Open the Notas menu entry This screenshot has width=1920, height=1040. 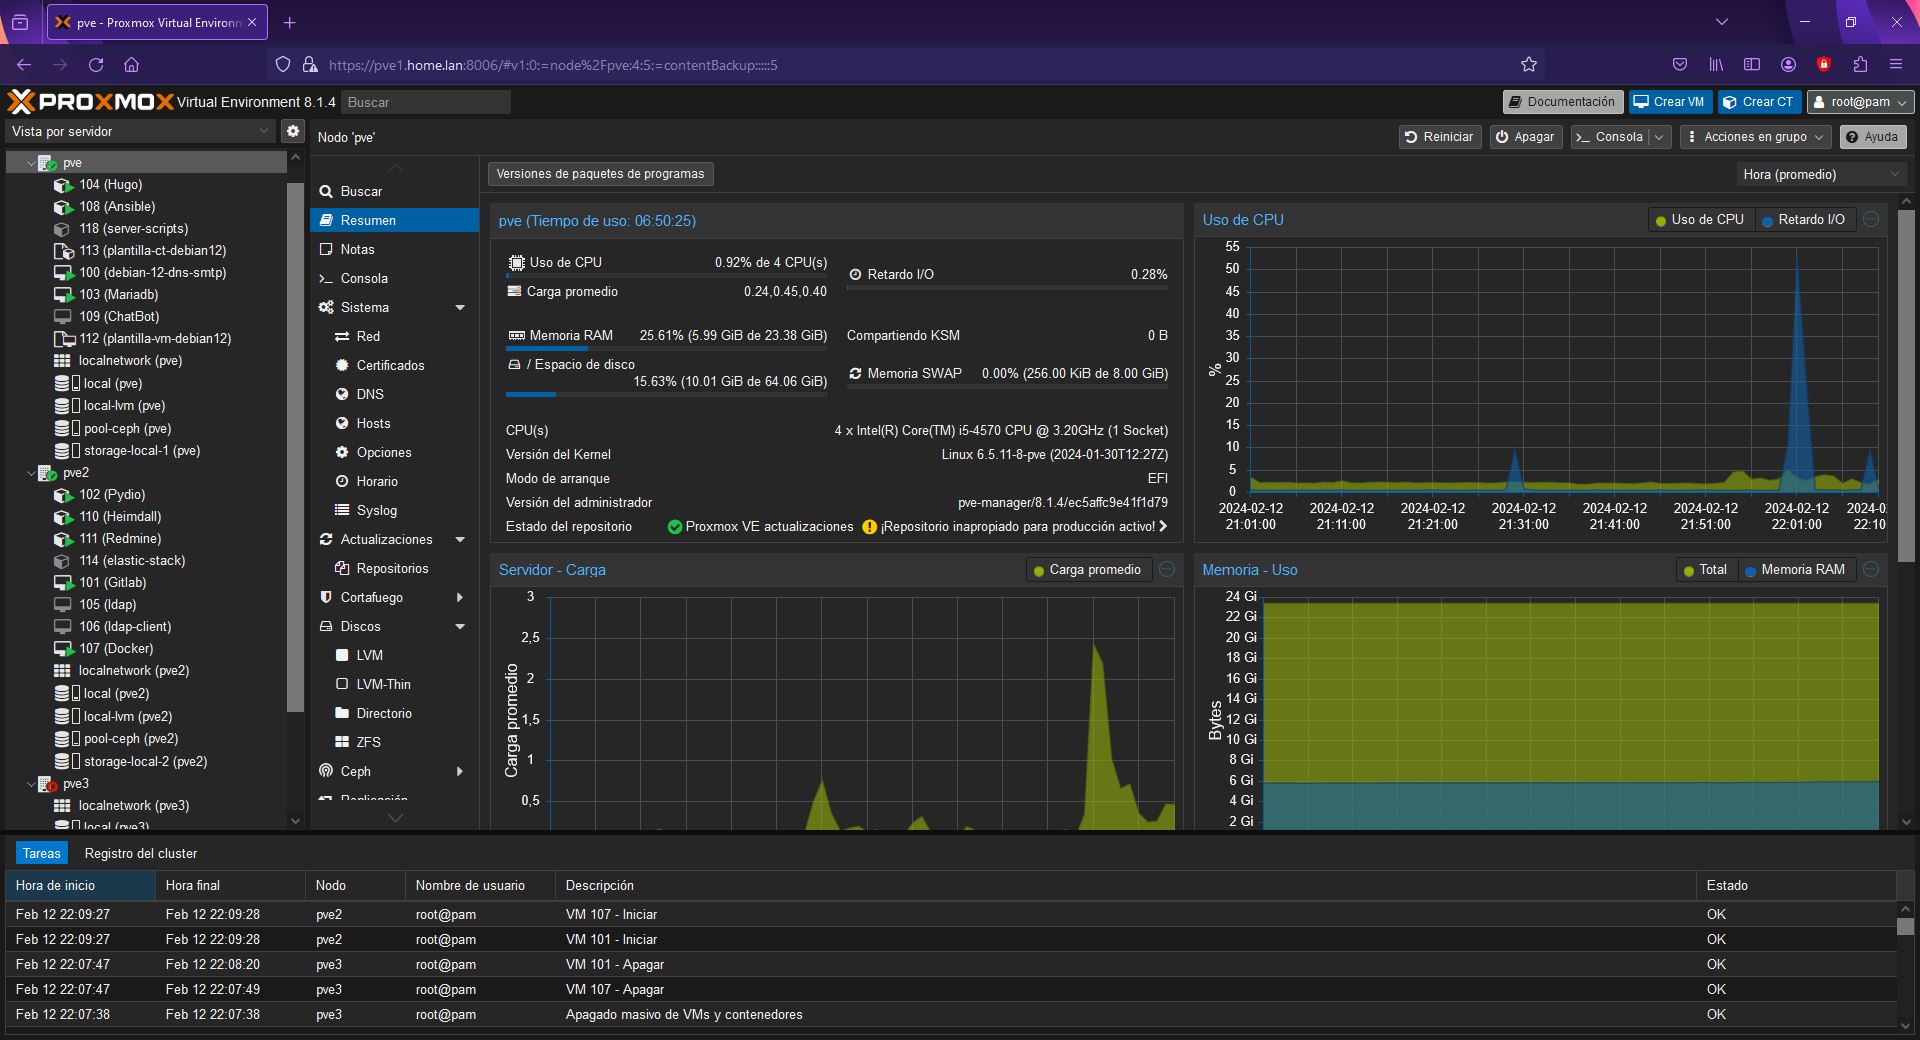pos(395,249)
